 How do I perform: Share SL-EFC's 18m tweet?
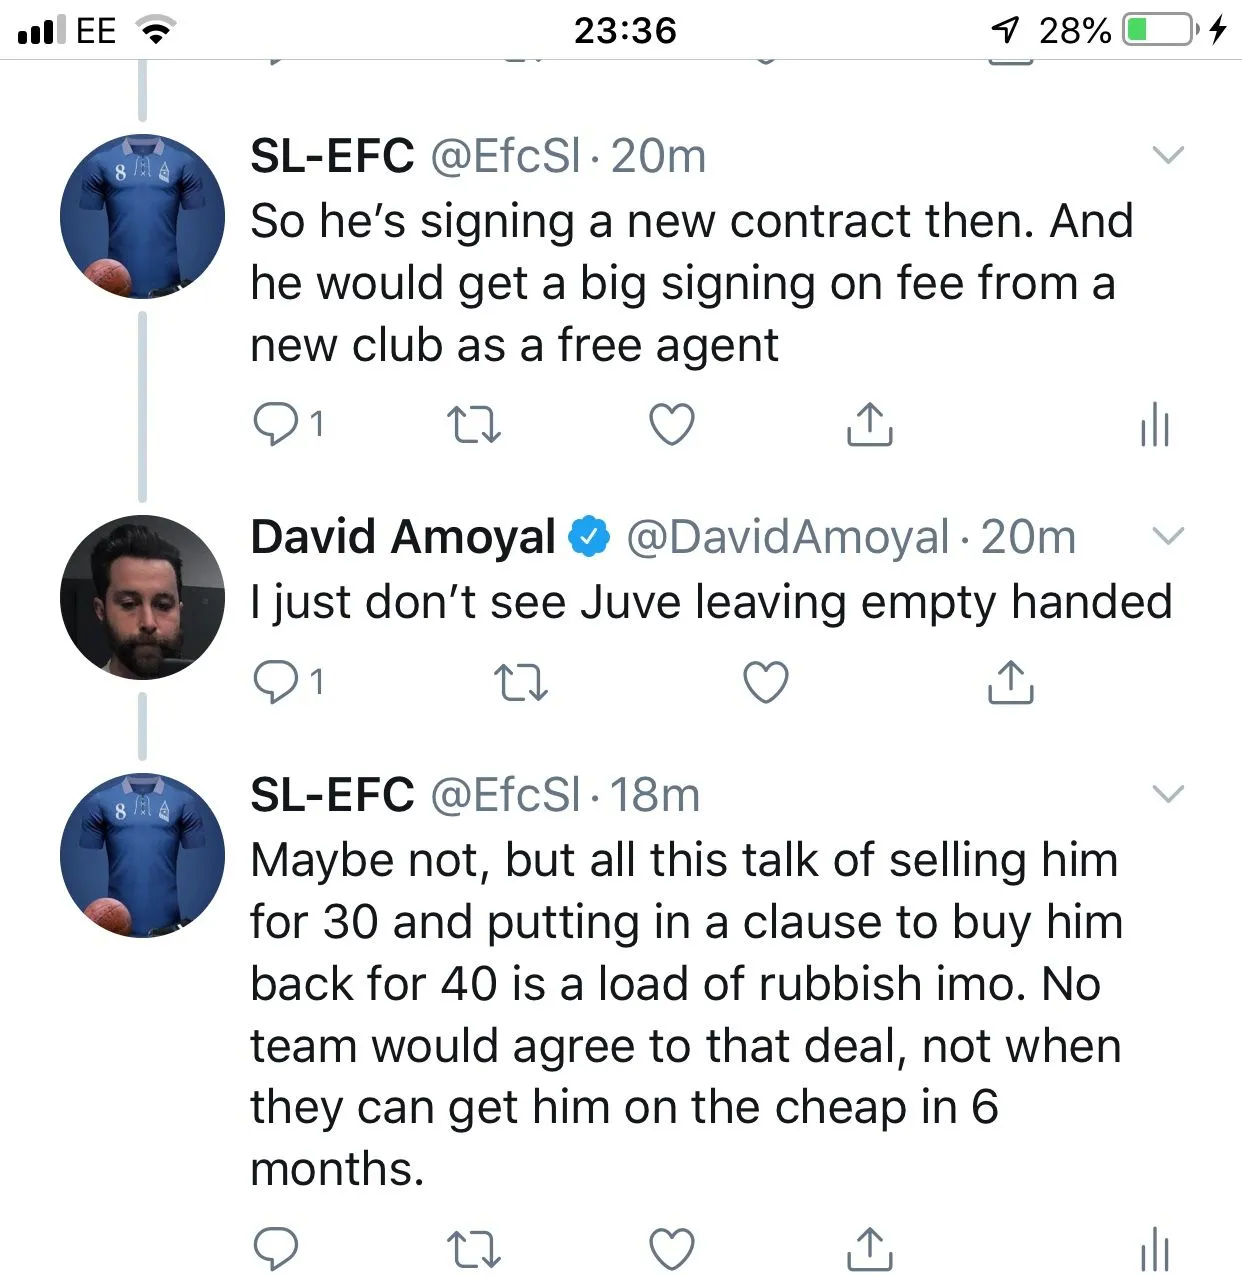click(869, 1248)
